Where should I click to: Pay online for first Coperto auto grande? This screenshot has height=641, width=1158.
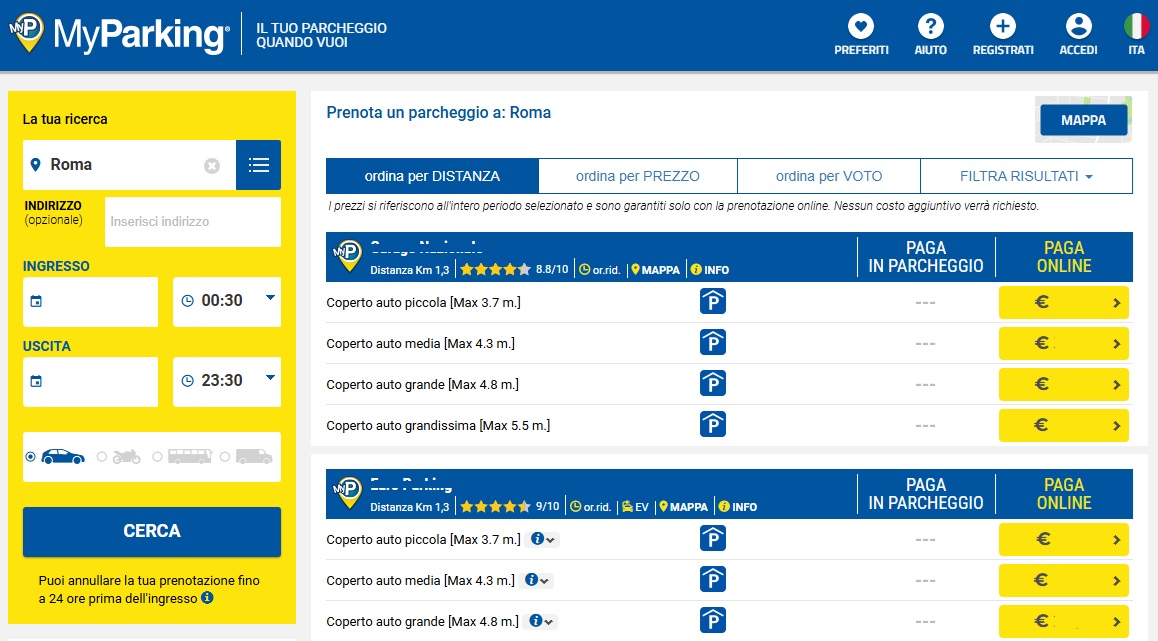tap(1063, 384)
